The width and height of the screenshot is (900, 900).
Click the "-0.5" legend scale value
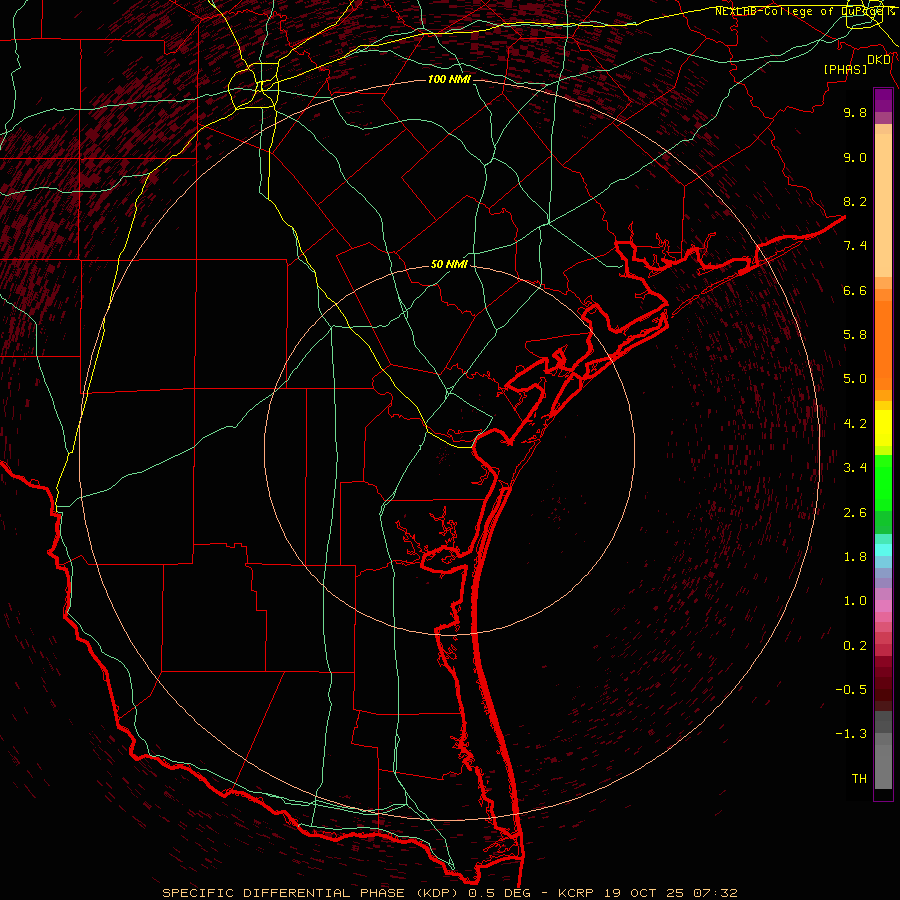[x=851, y=690]
